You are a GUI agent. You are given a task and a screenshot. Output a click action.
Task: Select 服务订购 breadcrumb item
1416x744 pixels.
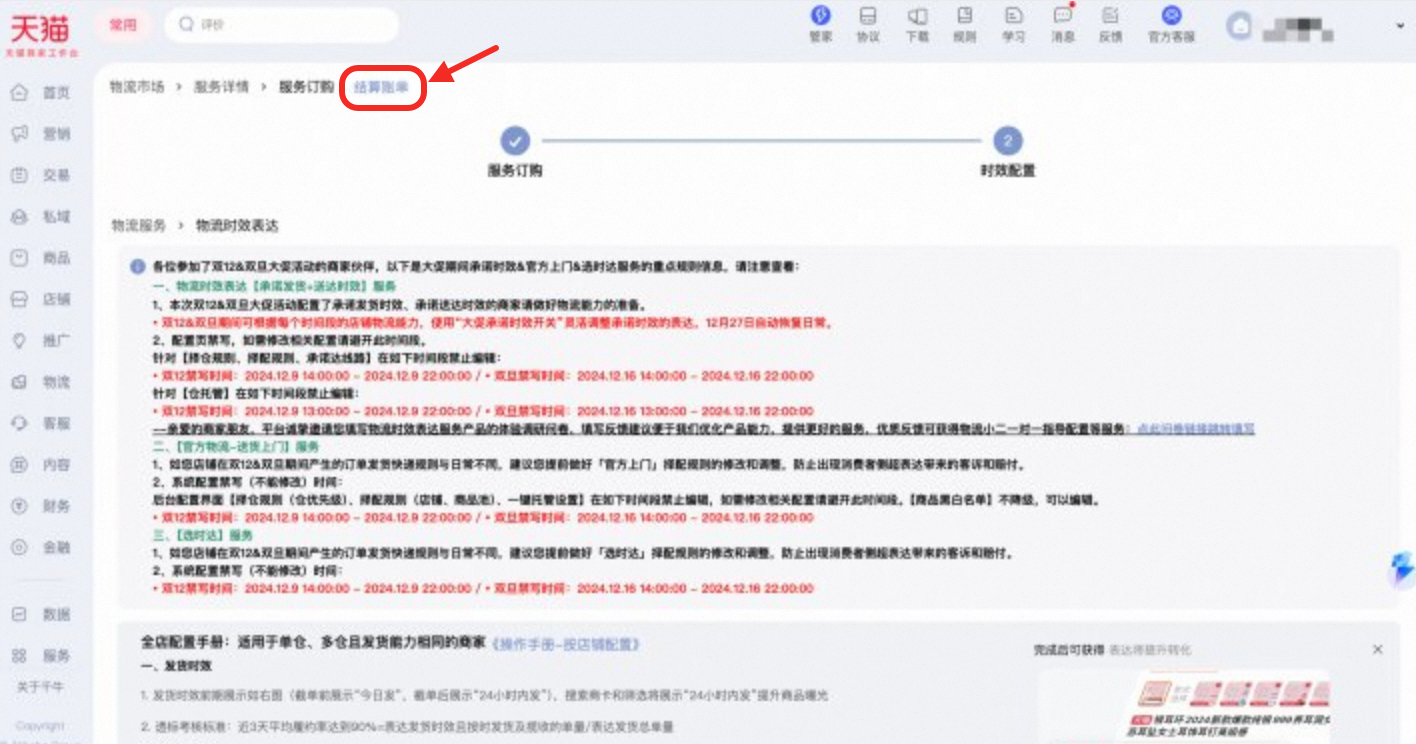[306, 87]
